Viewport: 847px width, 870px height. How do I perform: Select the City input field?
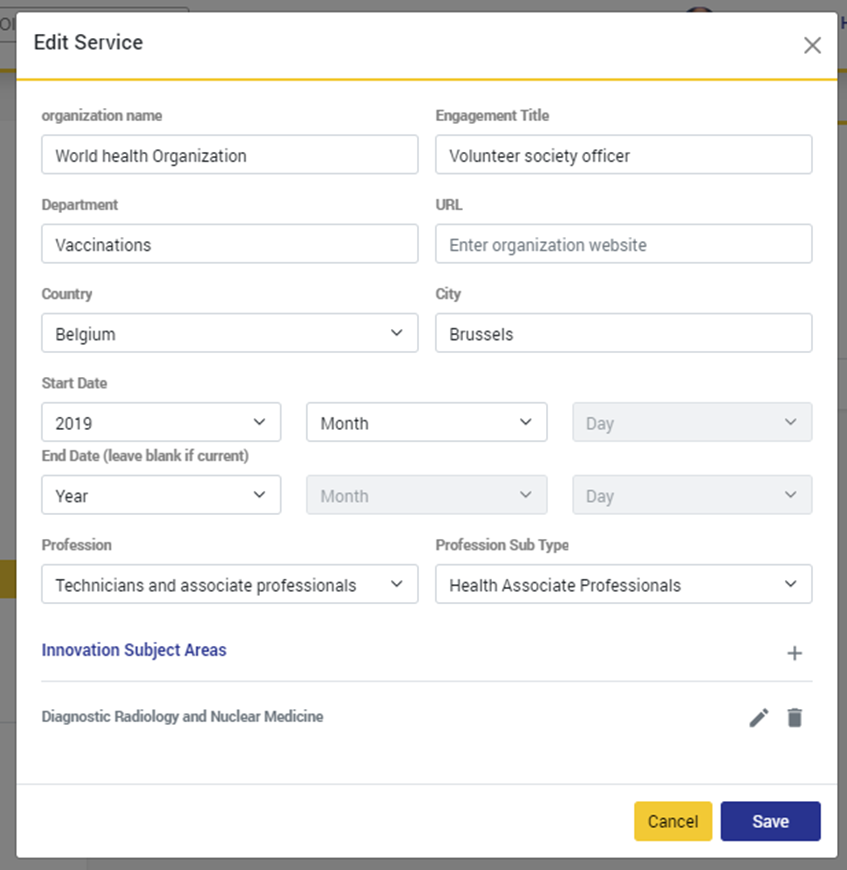click(623, 334)
